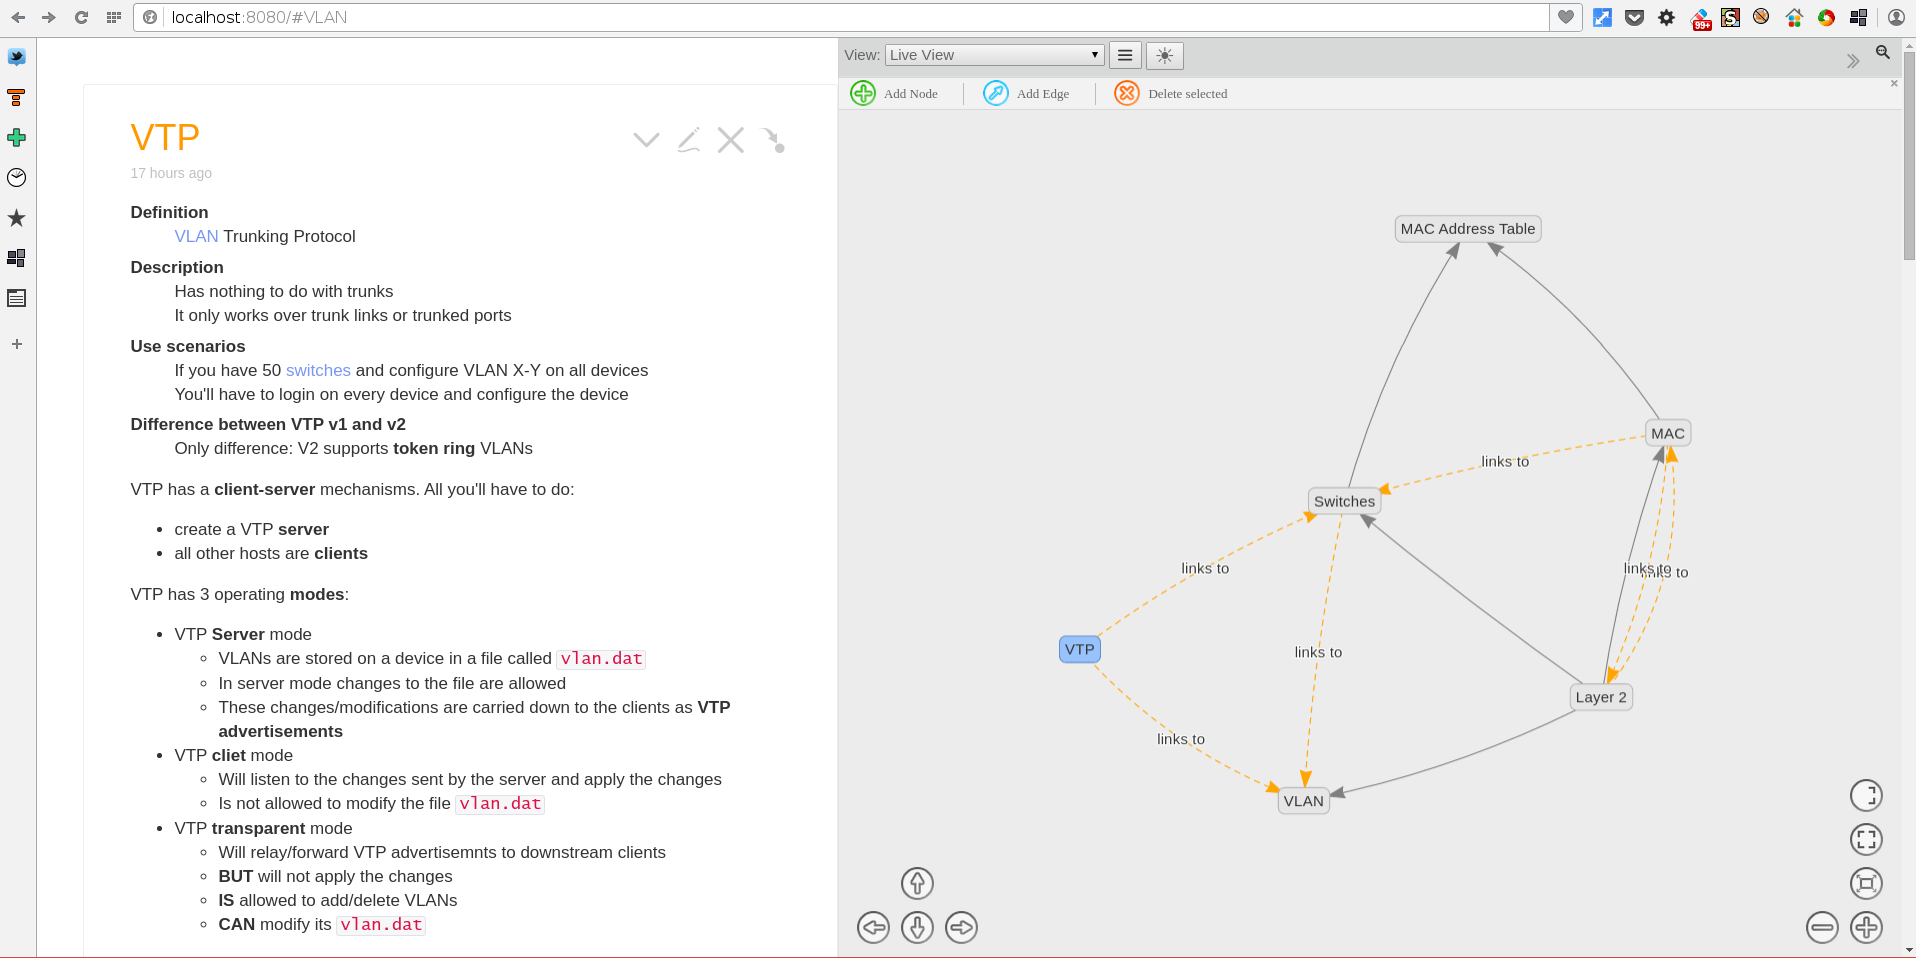
Task: Zoom in the graph with plus button
Action: tap(1866, 927)
